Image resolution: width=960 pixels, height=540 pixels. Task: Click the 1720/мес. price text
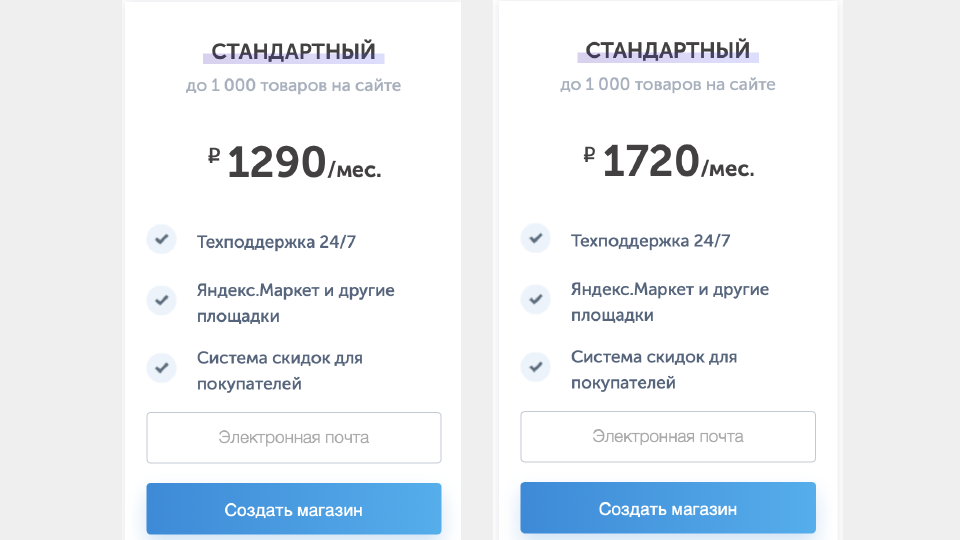[x=678, y=161]
